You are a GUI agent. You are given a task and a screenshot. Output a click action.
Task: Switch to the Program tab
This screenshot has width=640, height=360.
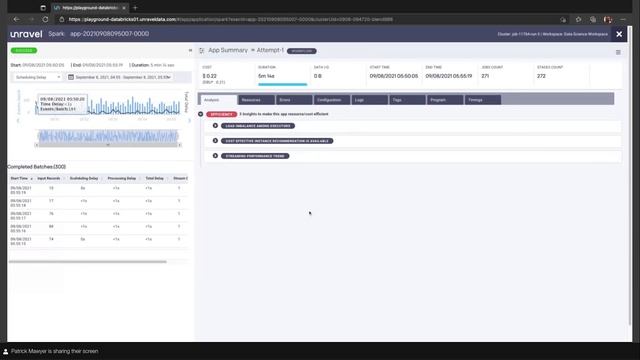445,100
